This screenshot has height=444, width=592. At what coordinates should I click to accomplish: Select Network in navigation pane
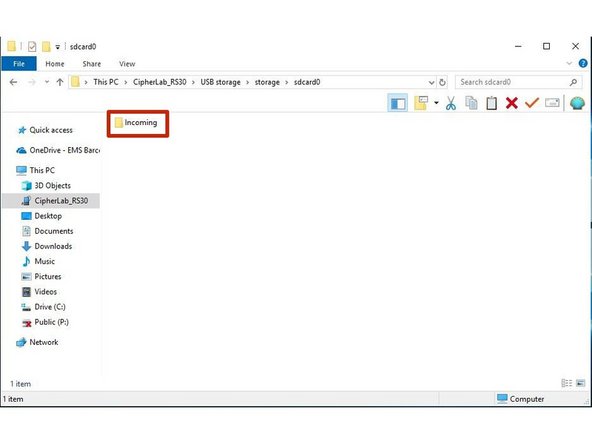37,342
